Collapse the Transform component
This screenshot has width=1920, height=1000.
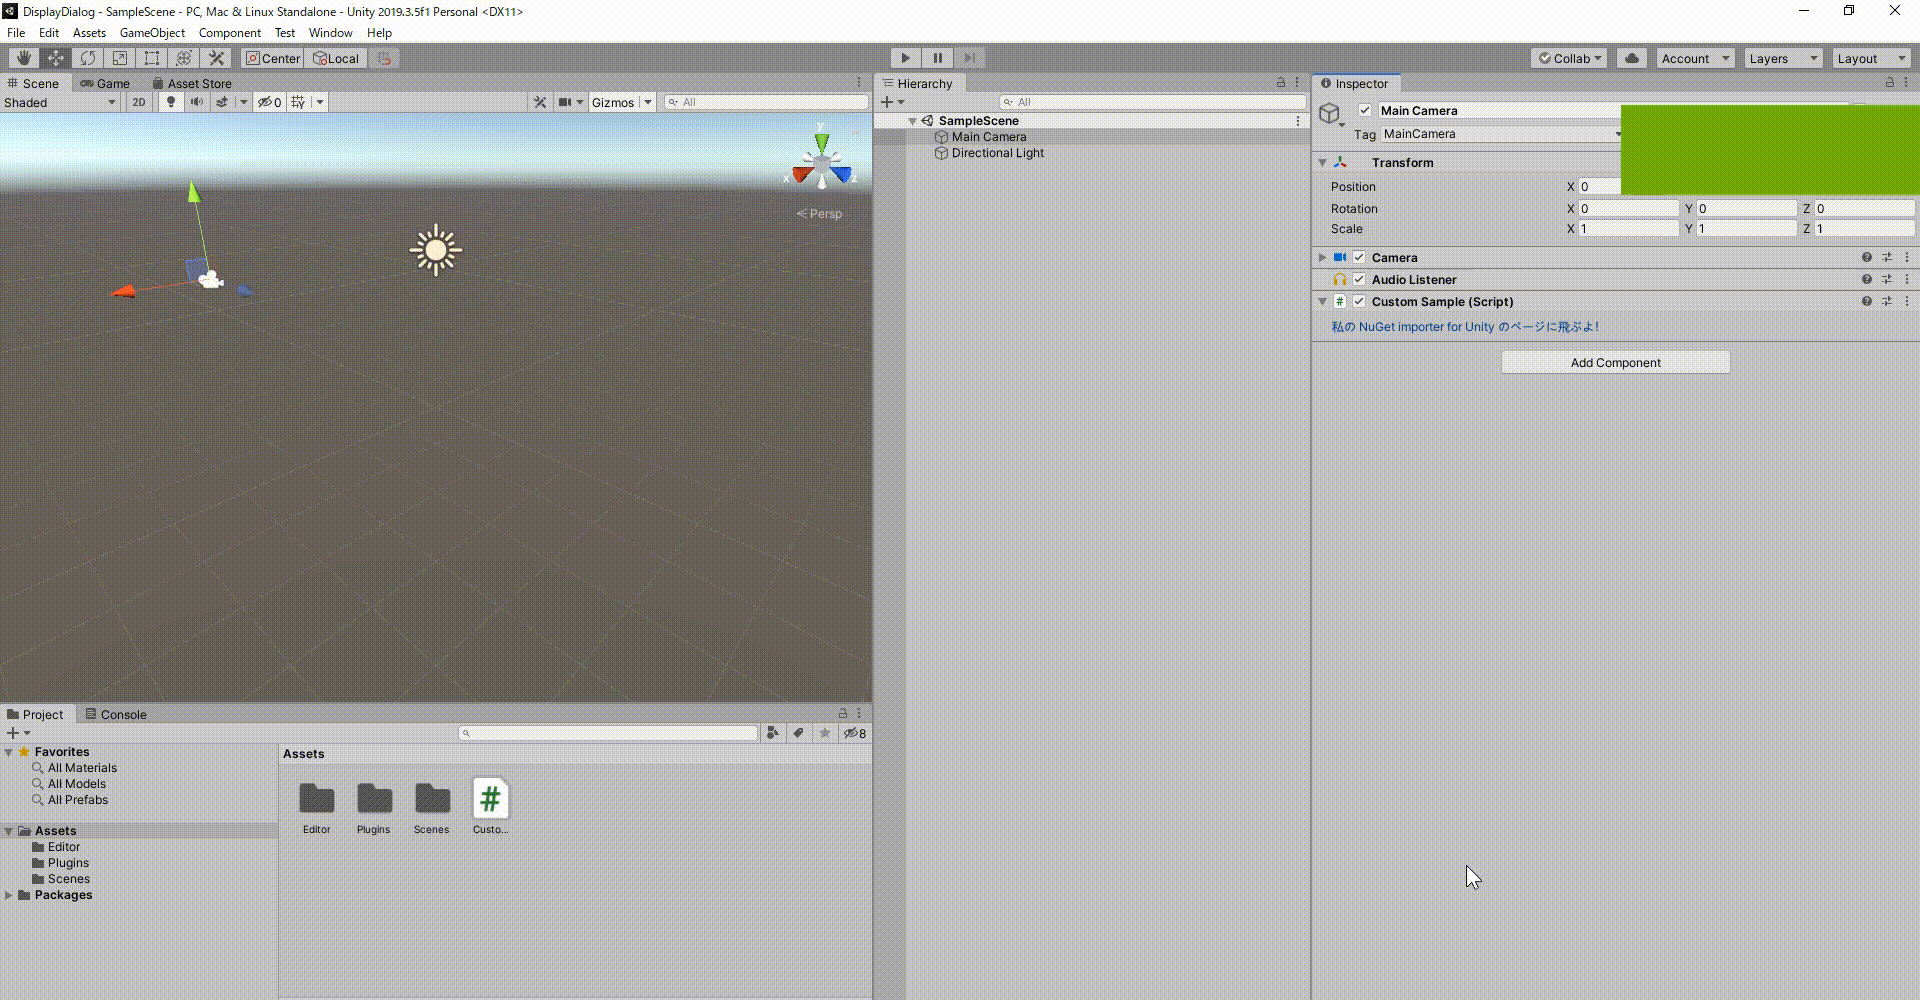click(x=1322, y=162)
